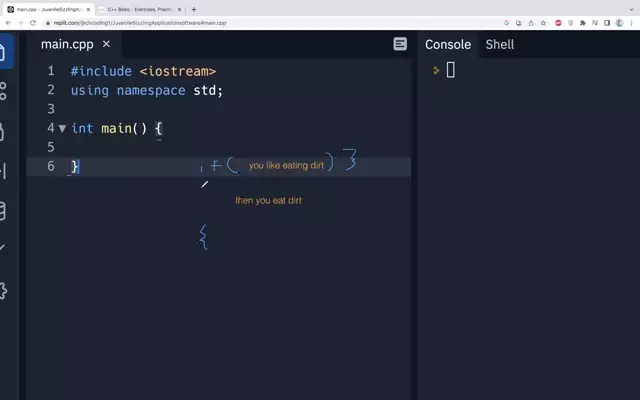Open the Debugger sidebar icon
The image size is (640, 400).
point(4,171)
